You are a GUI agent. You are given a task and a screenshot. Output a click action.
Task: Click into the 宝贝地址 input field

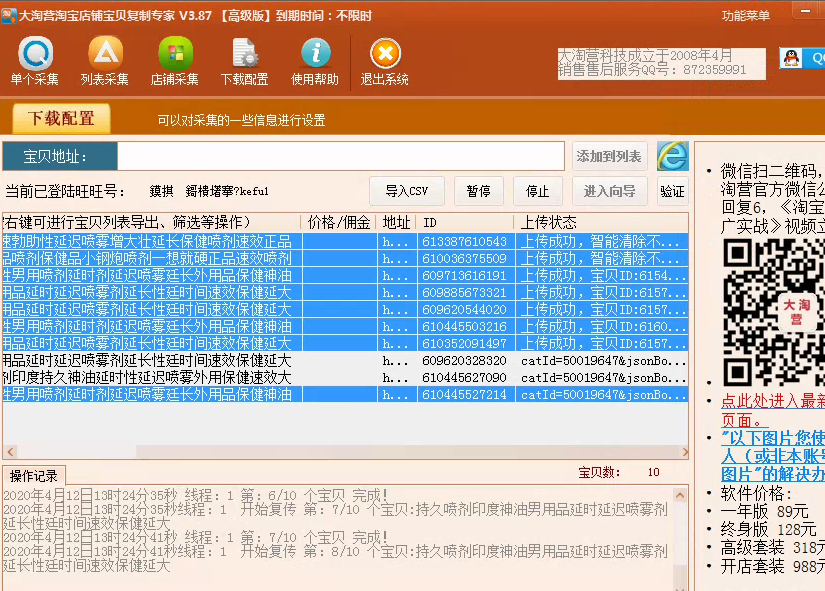point(341,156)
